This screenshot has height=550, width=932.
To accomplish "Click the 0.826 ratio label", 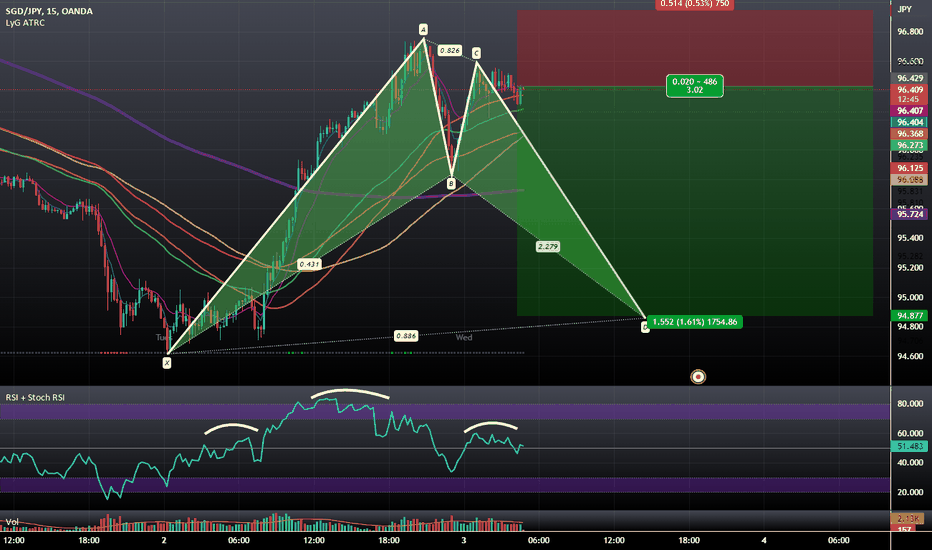I will (x=449, y=51).
